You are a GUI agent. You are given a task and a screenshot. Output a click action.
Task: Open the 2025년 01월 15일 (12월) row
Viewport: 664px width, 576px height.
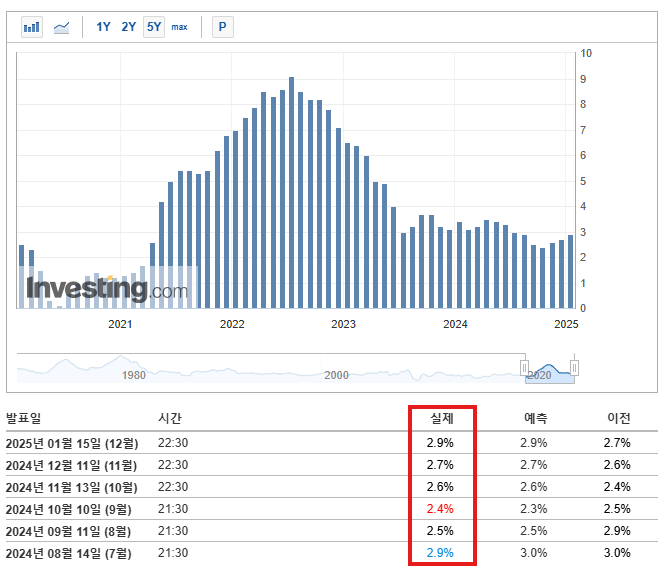[x=332, y=443]
